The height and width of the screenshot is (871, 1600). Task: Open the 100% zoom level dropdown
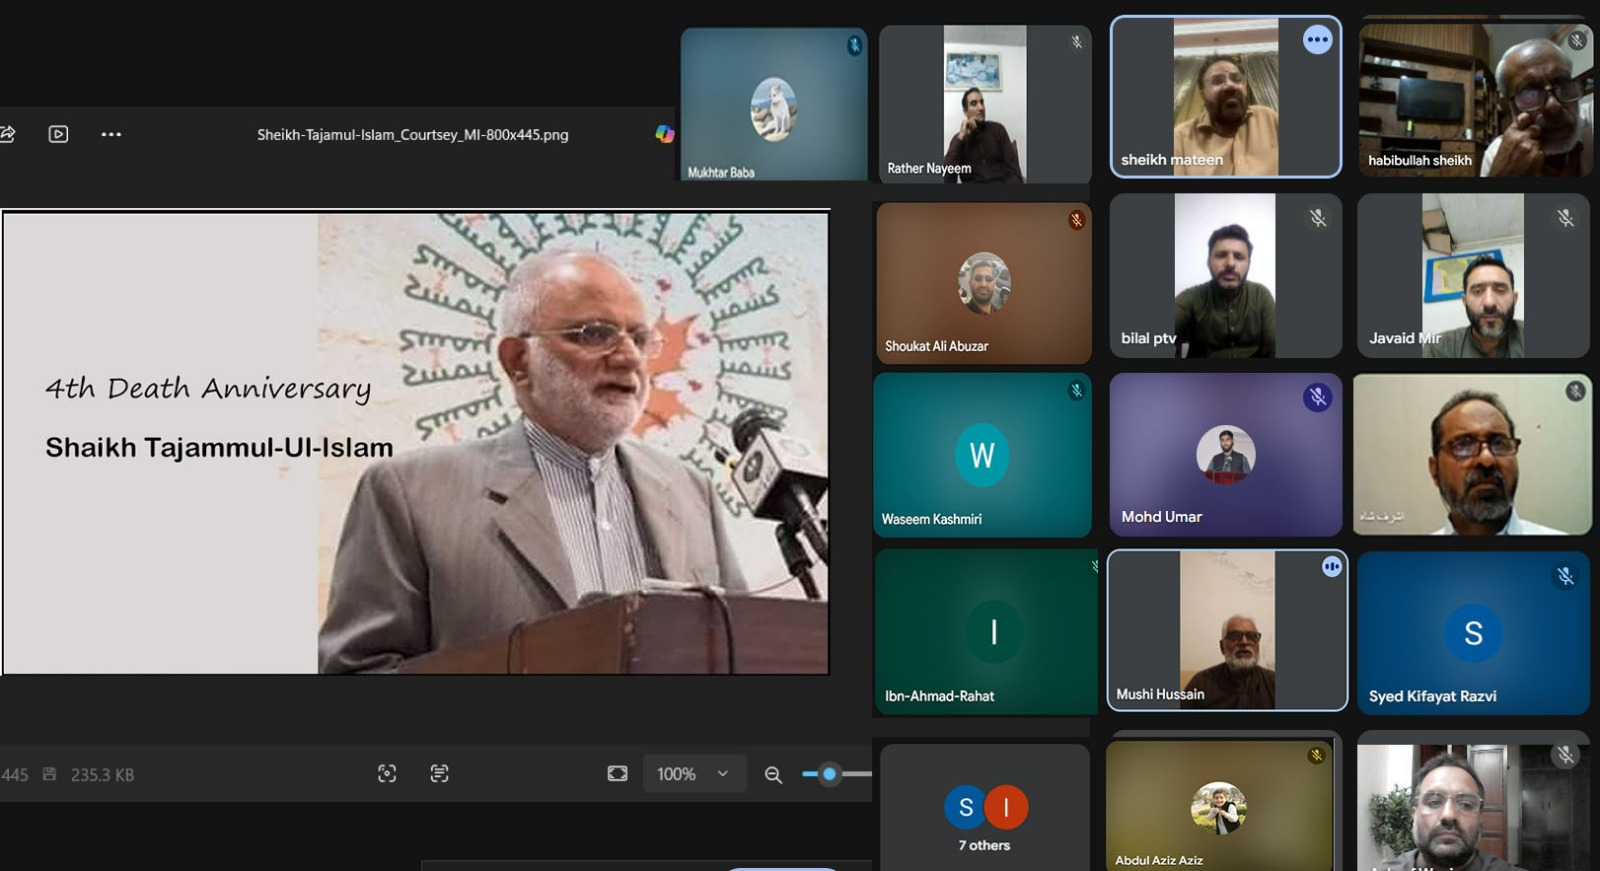click(693, 773)
